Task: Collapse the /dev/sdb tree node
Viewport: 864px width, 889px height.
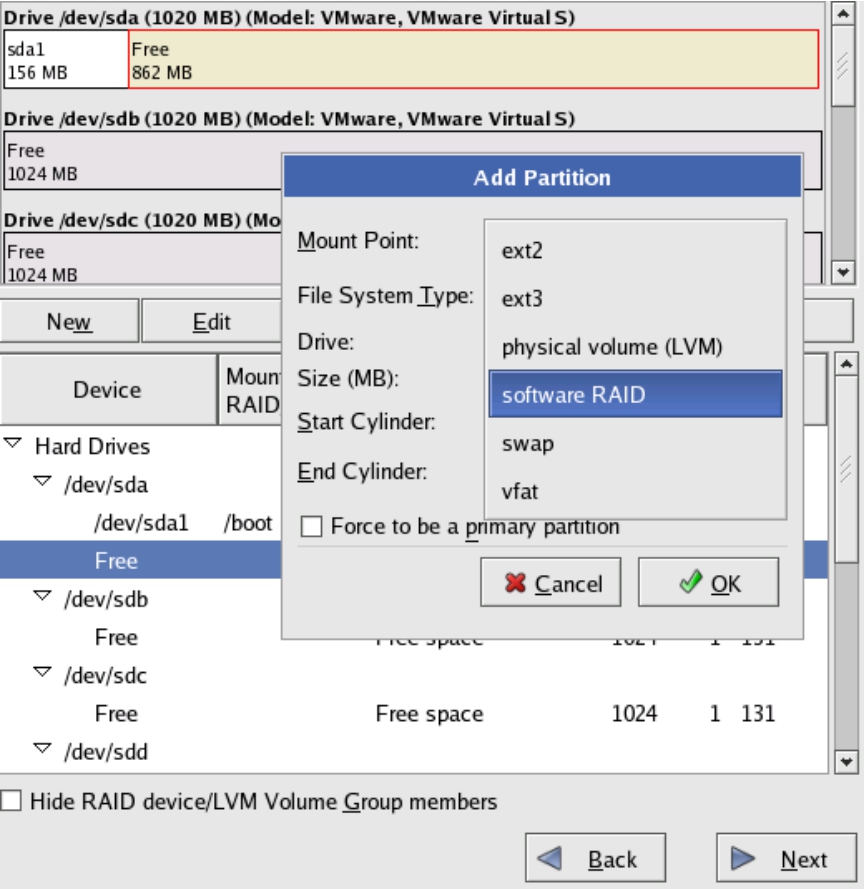Action: pos(42,597)
